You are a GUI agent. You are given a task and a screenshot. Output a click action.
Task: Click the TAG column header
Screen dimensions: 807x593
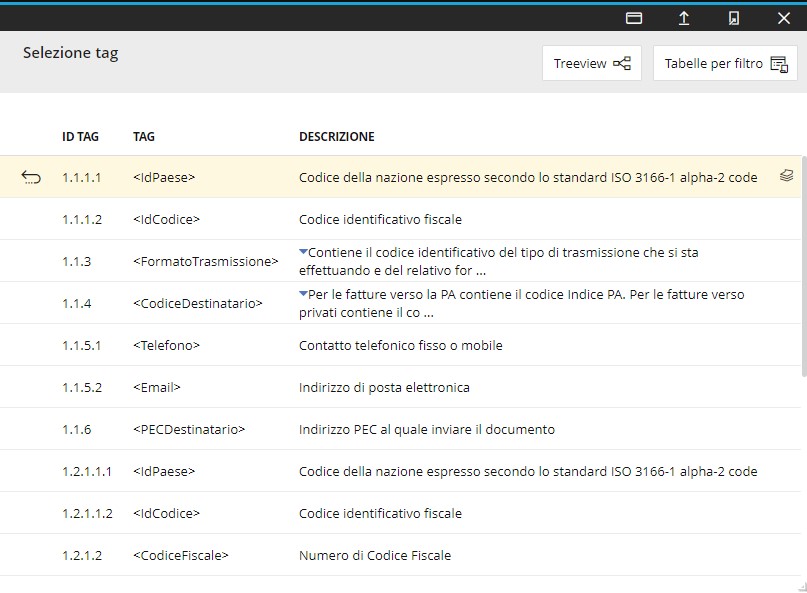144,137
